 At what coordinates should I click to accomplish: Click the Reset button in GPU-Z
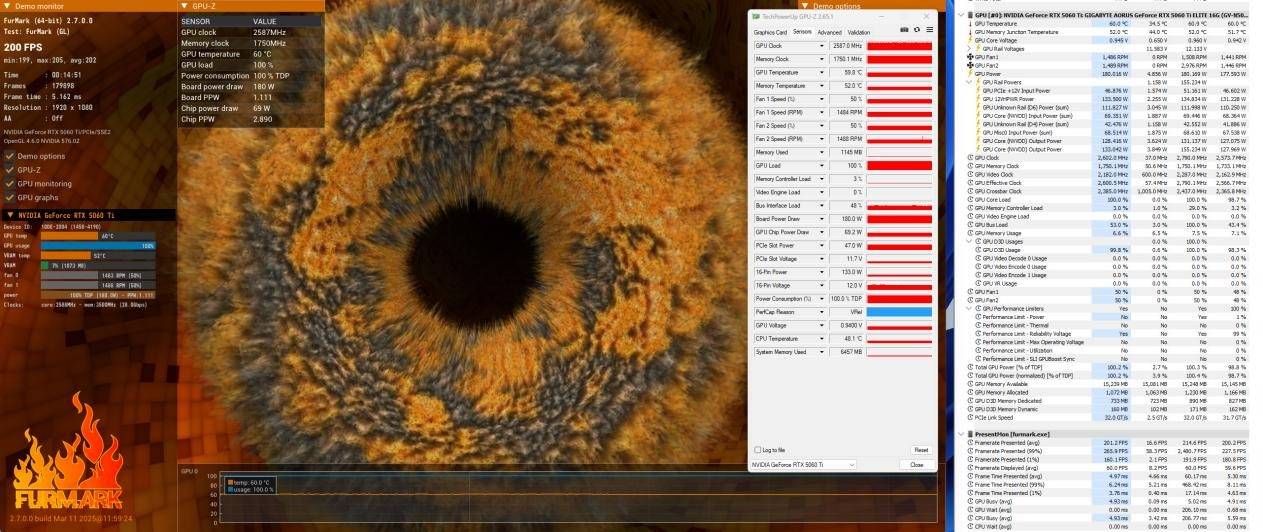921,450
